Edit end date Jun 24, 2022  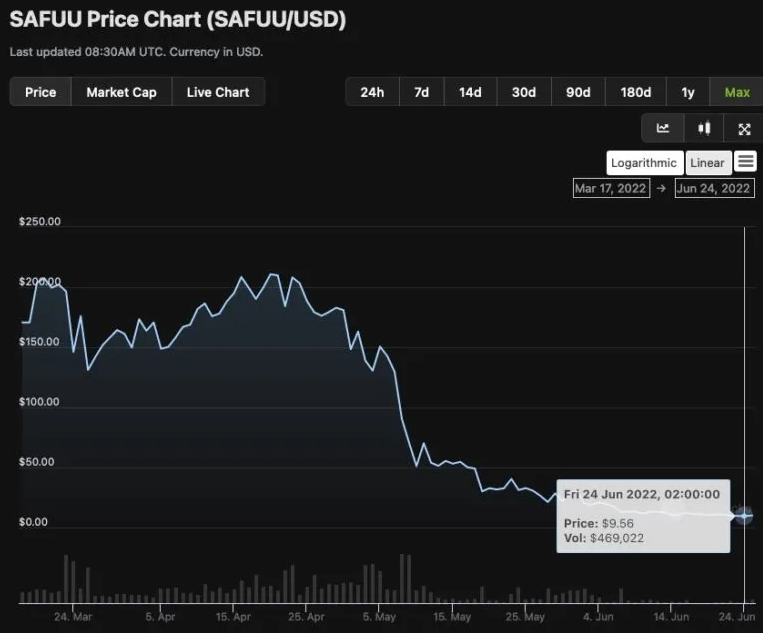coord(714,188)
